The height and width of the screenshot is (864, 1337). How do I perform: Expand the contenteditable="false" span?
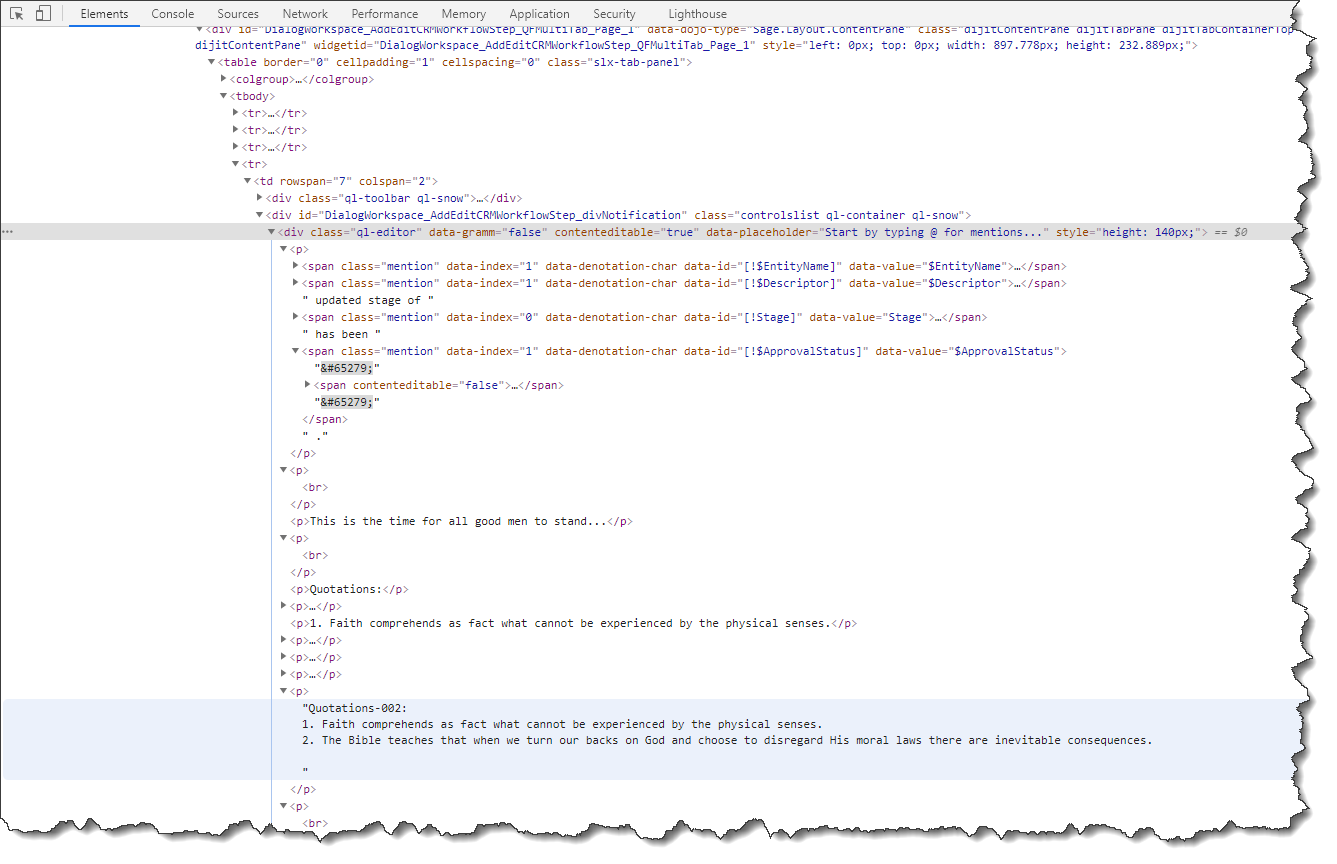coord(308,385)
